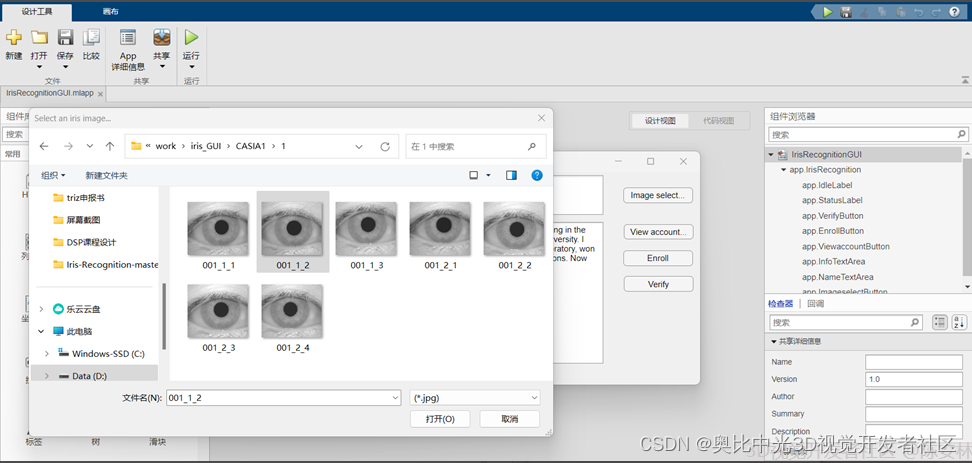Select the 检查器 inspector tab
972x463 pixels.
tap(780, 304)
